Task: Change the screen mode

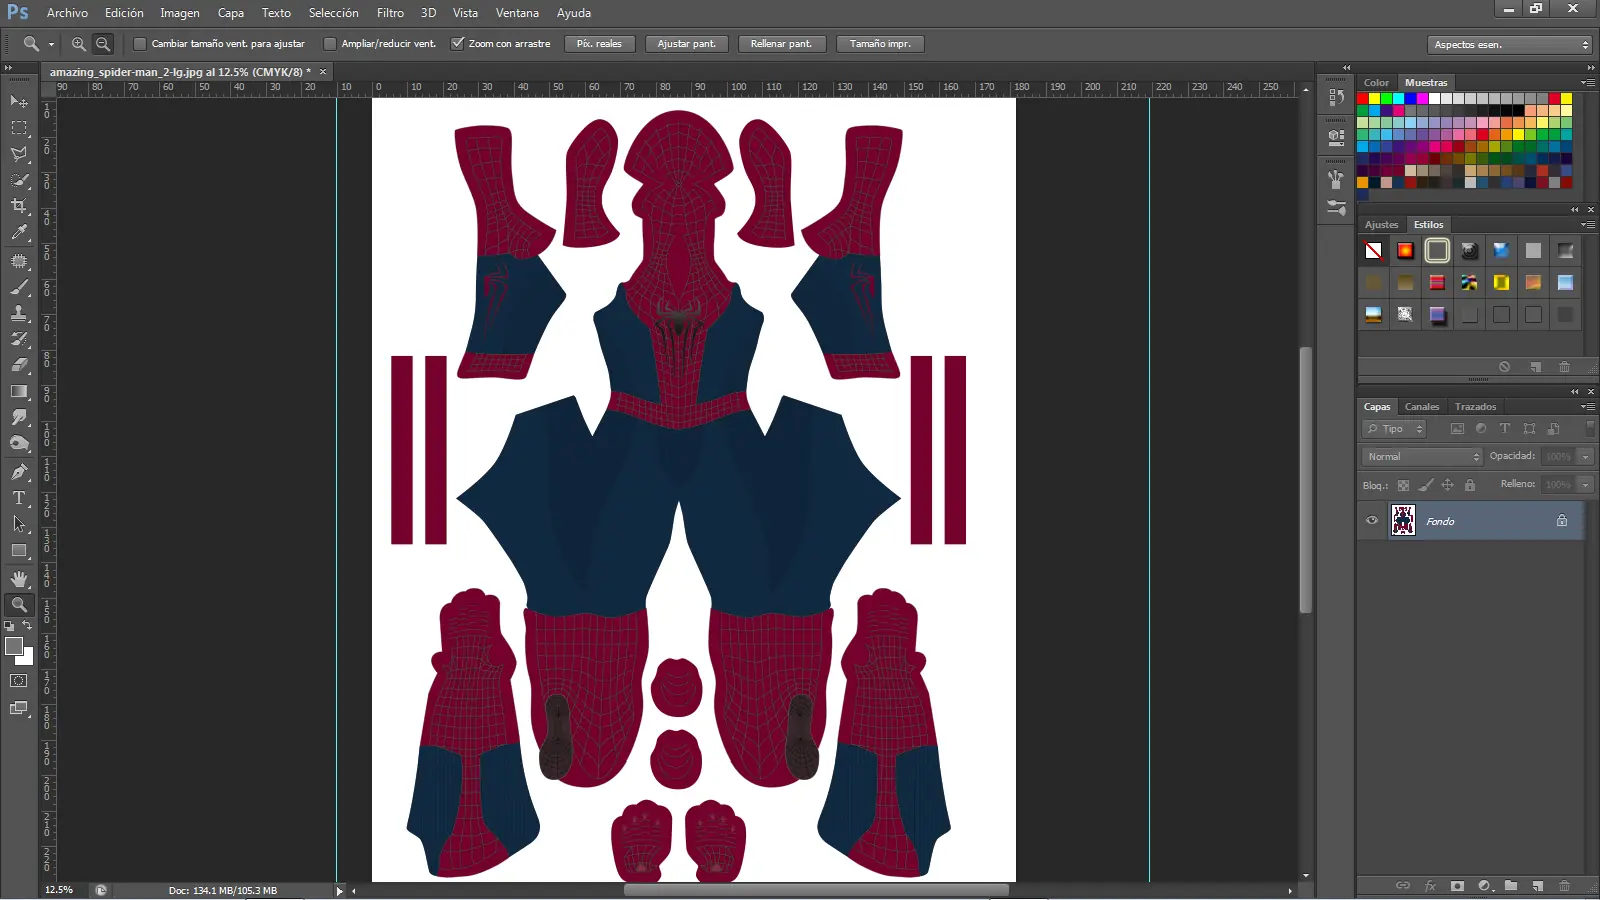Action: pyautogui.click(x=19, y=708)
